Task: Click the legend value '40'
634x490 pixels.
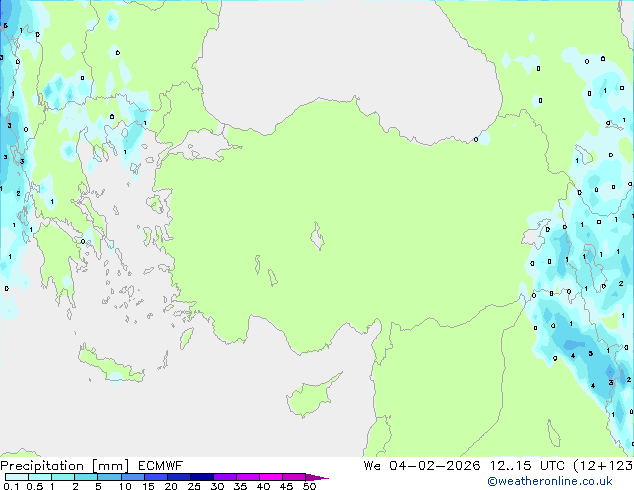Action: [263, 486]
